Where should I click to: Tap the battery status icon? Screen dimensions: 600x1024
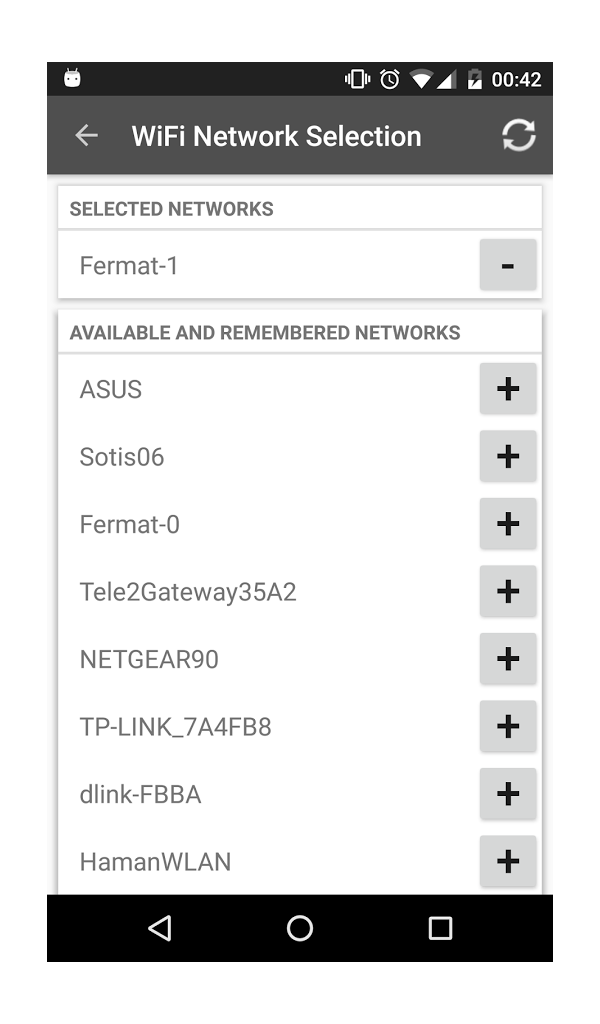(474, 79)
